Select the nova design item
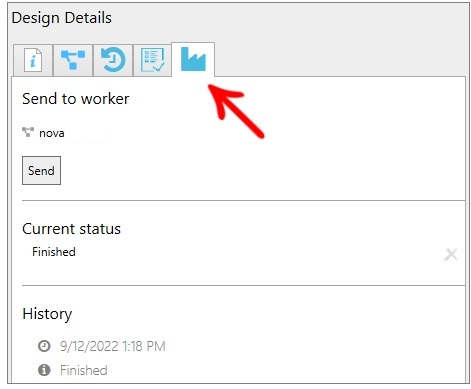The image size is (471, 389). [x=52, y=133]
